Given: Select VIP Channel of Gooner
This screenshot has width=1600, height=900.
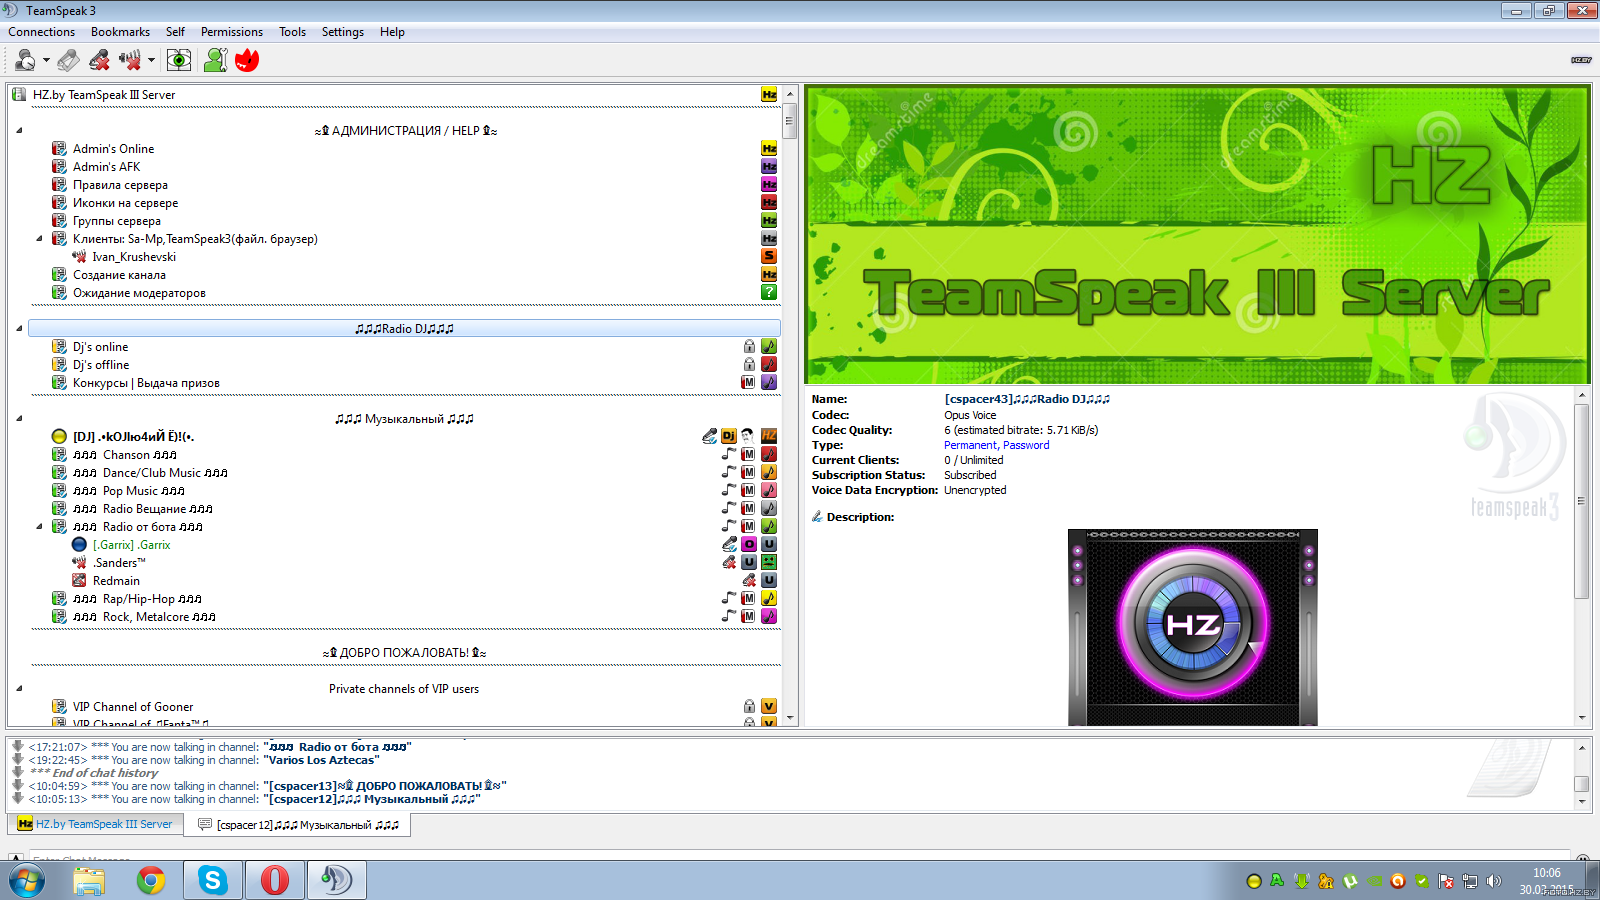Looking at the screenshot, I should [x=132, y=707].
